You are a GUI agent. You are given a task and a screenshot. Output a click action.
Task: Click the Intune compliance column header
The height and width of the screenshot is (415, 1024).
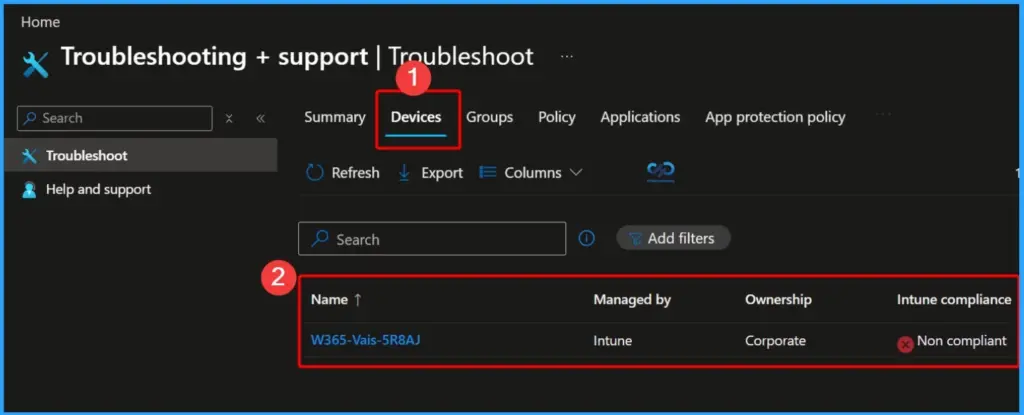click(954, 299)
